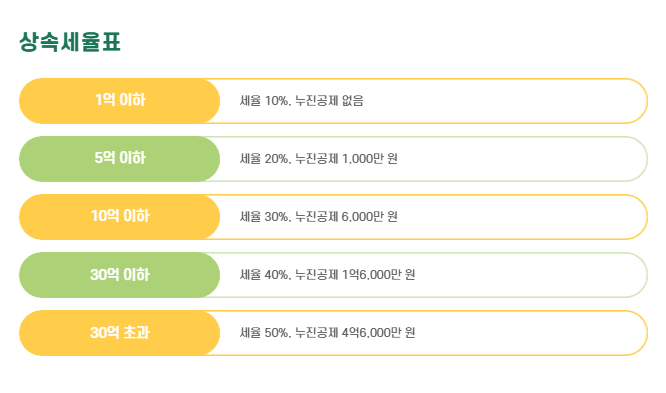This screenshot has width=666, height=393.
Task: Select the yellow 1억 이하 label
Action: tap(120, 101)
